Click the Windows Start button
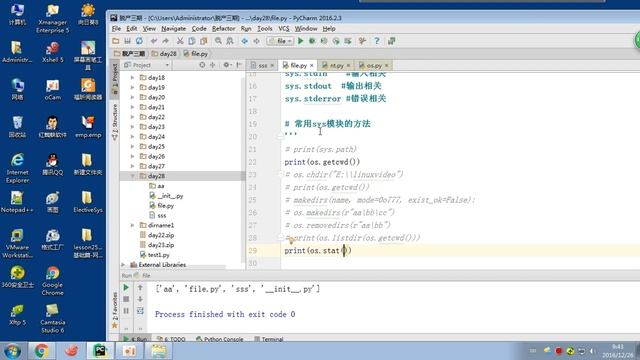Viewport: 640px width, 360px height. (x=12, y=351)
